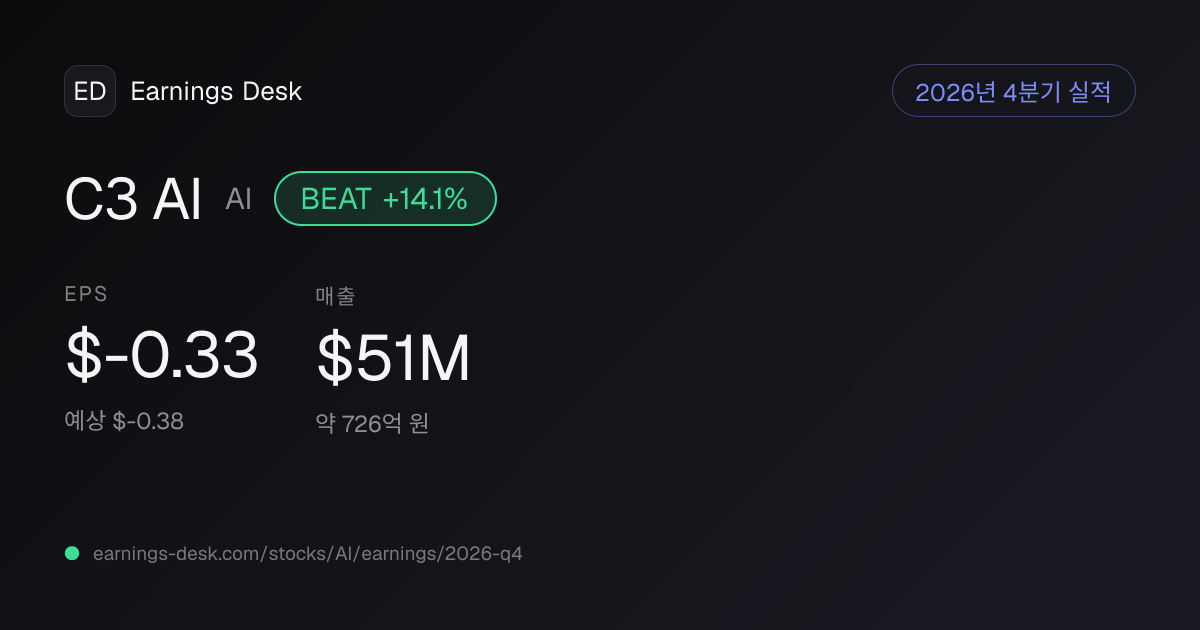Click the $-0.38 figure in the estimate line
This screenshot has width=1200, height=630.
pyautogui.click(x=148, y=421)
